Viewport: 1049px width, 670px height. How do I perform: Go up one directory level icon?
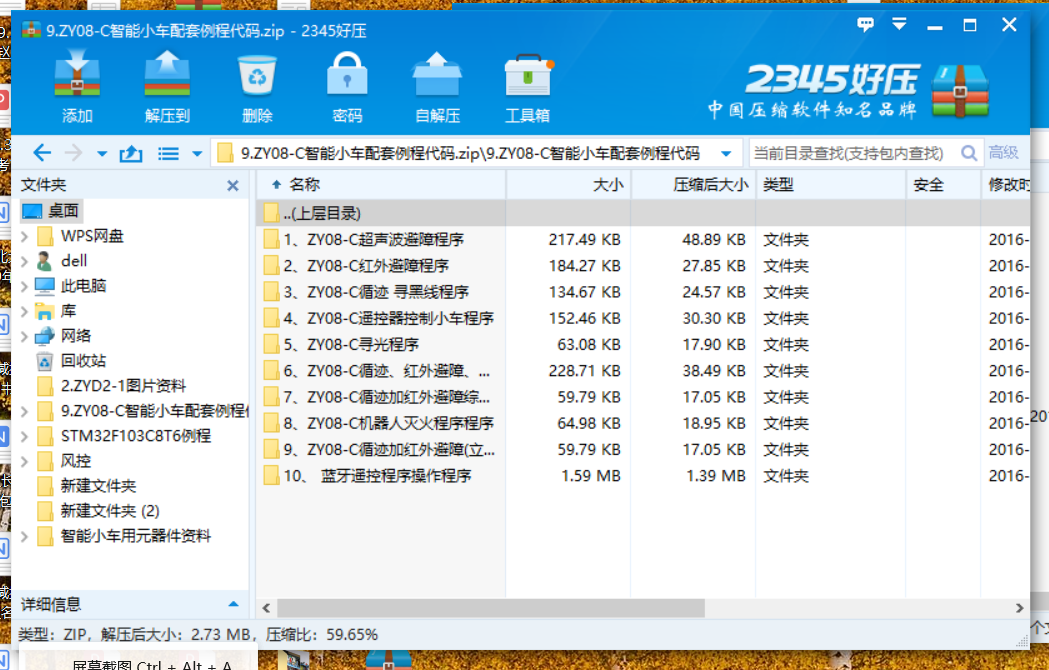coord(130,154)
